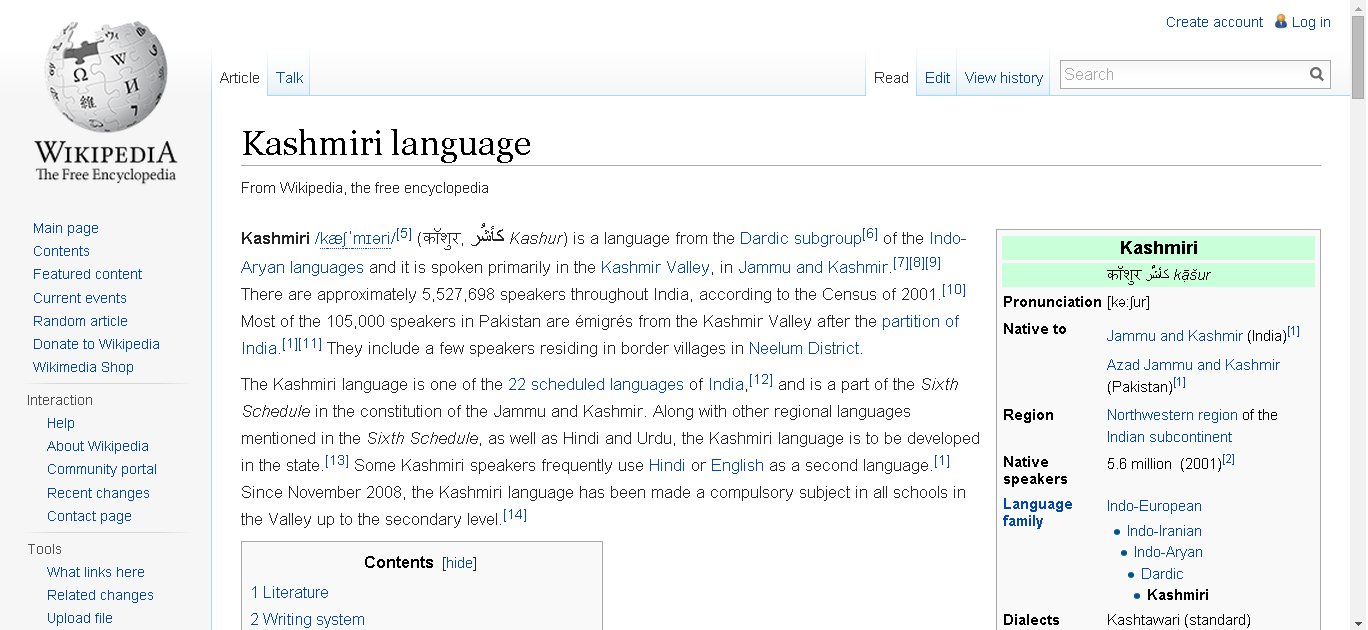This screenshot has height=630, width=1368.
Task: Click the search magnifier icon
Action: click(1317, 74)
